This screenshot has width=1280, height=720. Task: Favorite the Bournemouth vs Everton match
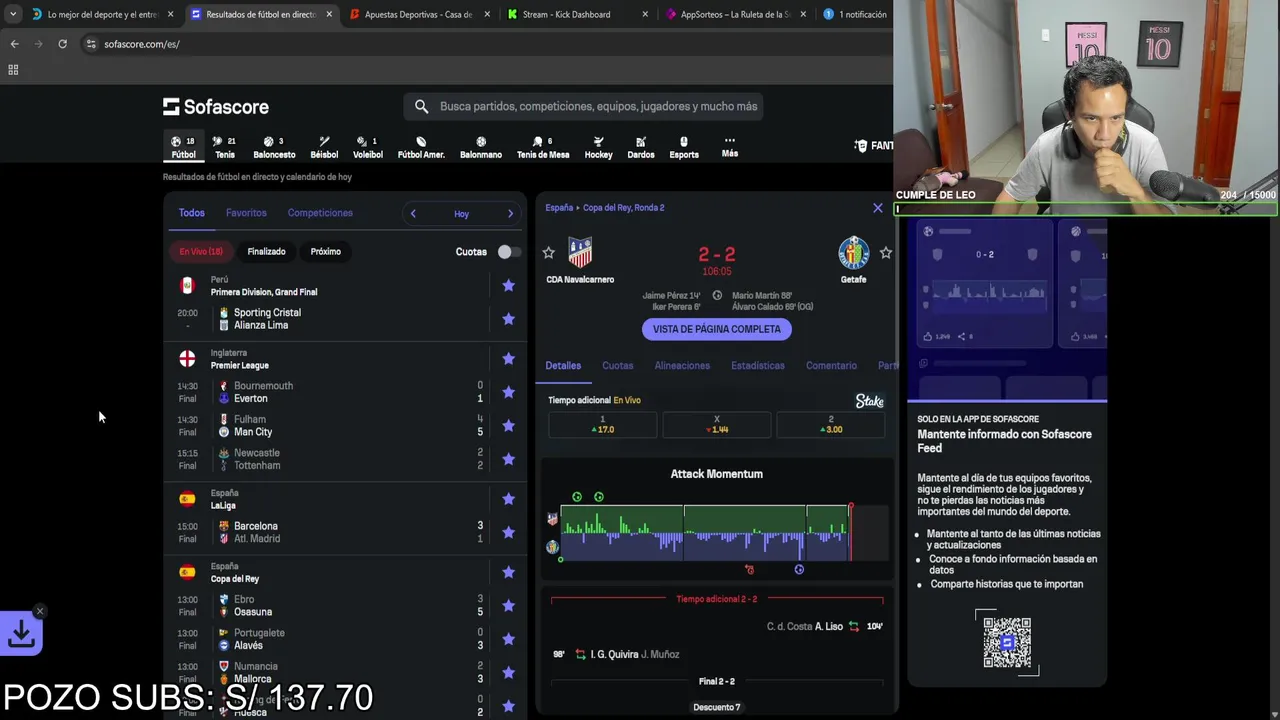click(508, 392)
